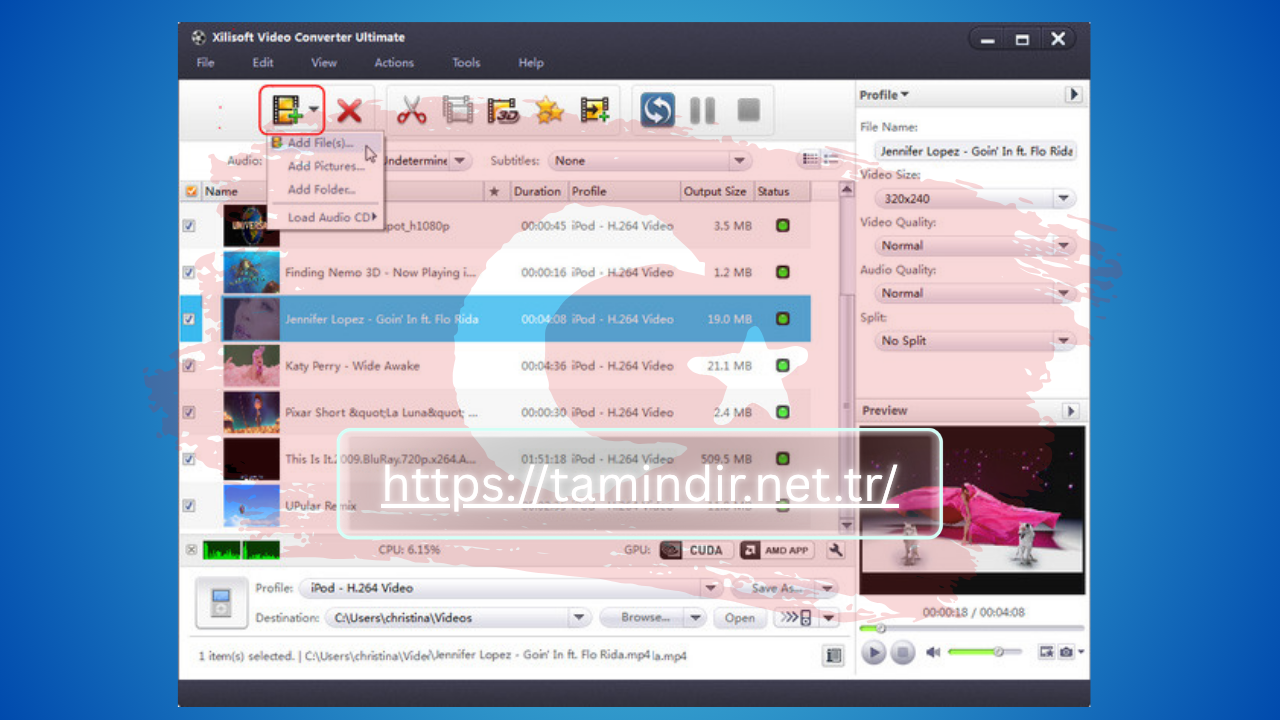Uncheck the This Is It BluRay row
1280x720 pixels.
pyautogui.click(x=189, y=459)
